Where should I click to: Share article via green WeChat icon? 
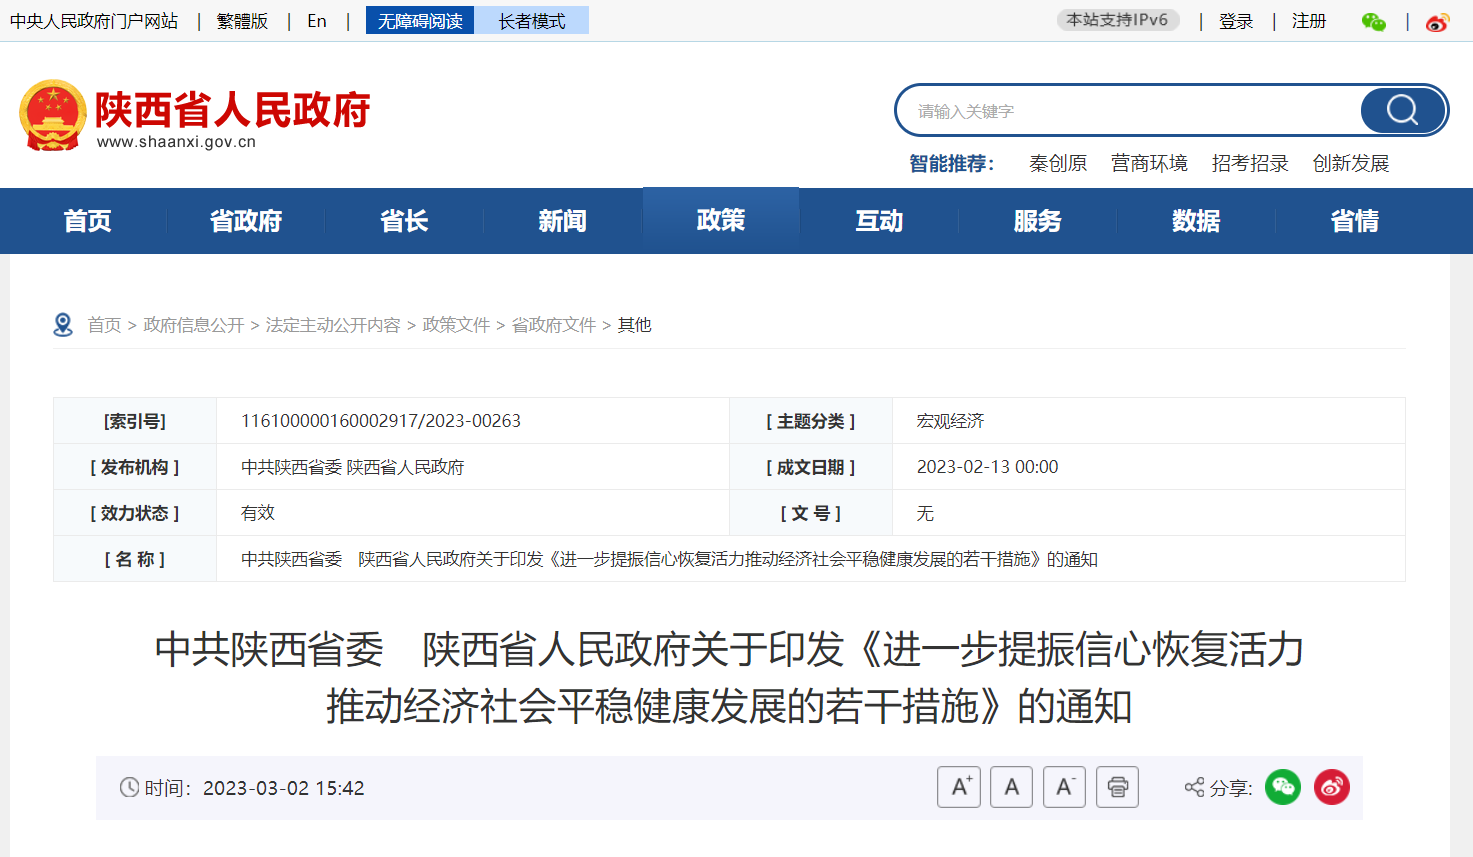(1283, 787)
